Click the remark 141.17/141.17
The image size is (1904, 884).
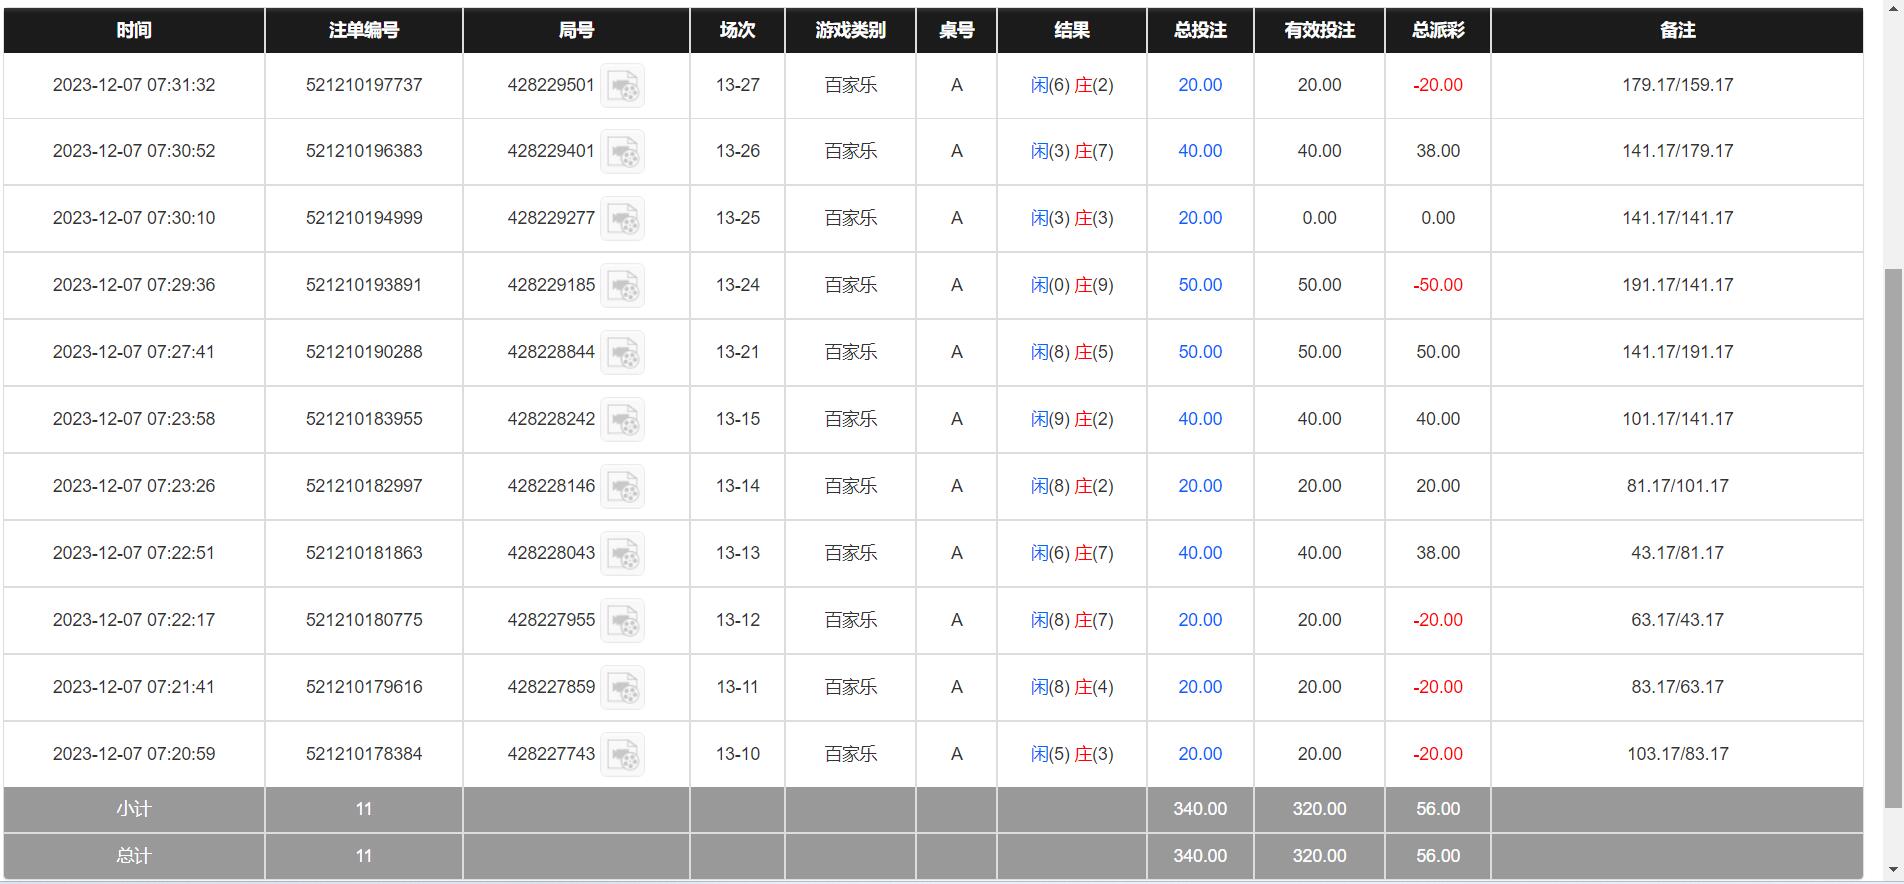click(x=1677, y=218)
